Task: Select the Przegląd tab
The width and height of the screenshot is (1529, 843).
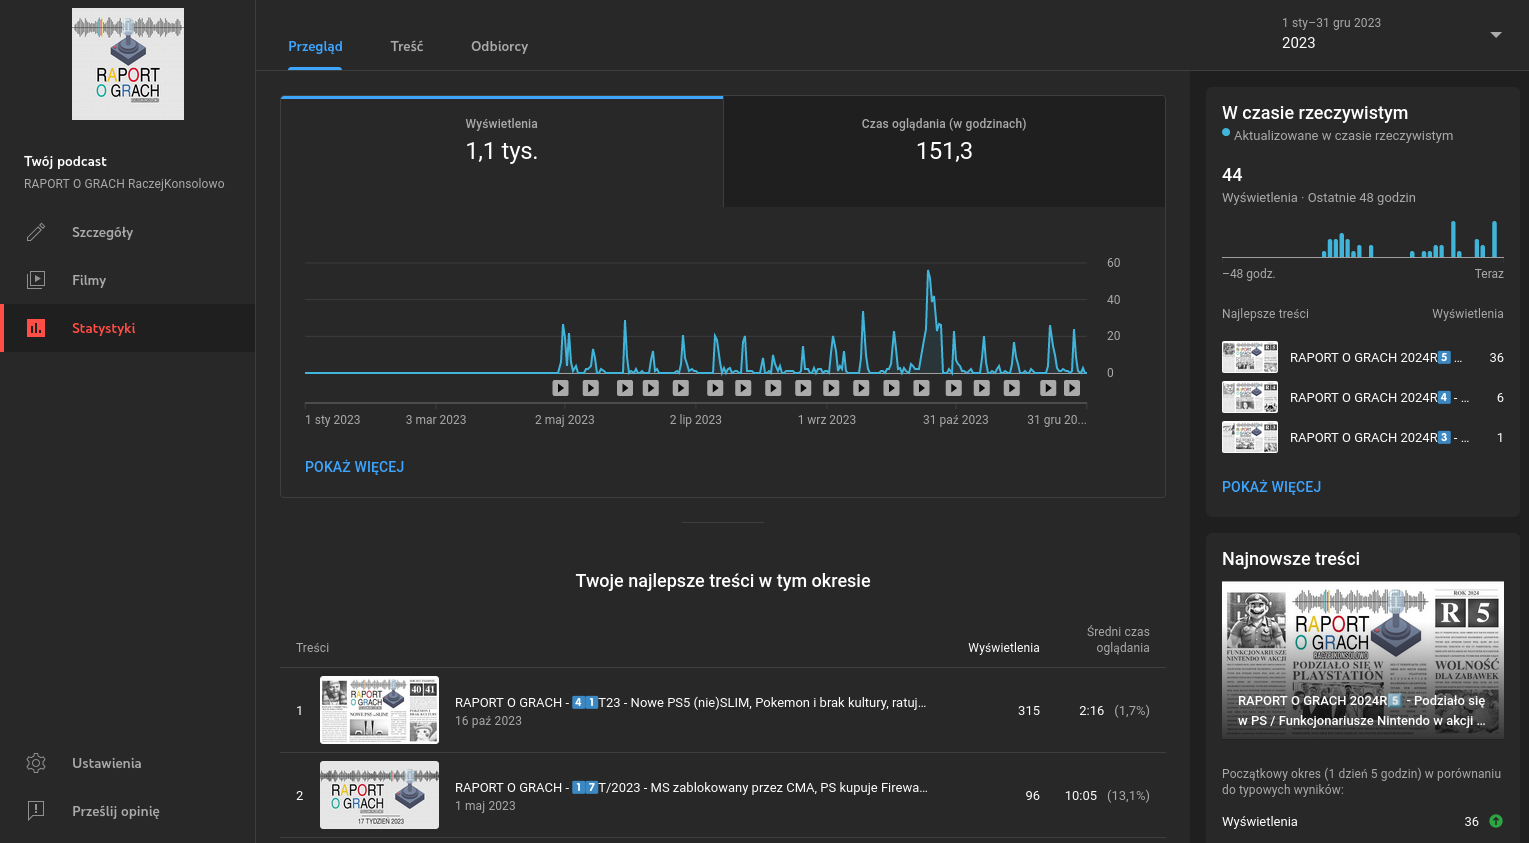Action: point(315,46)
